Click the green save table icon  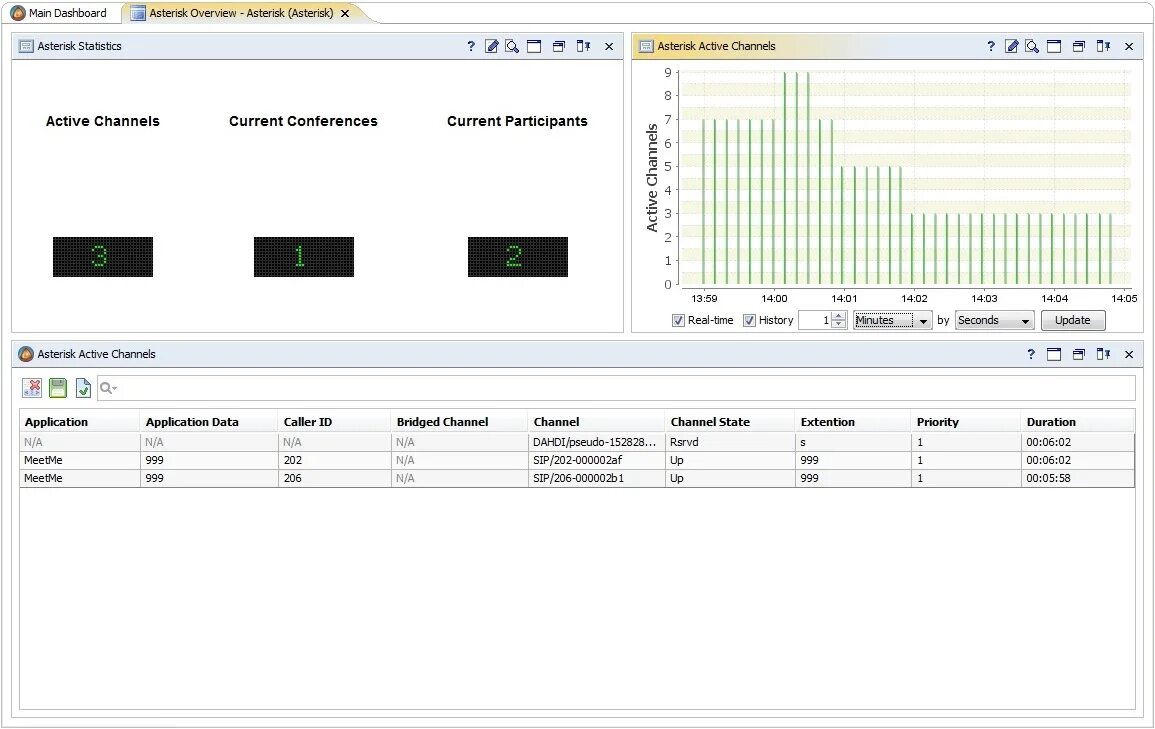pyautogui.click(x=57, y=387)
